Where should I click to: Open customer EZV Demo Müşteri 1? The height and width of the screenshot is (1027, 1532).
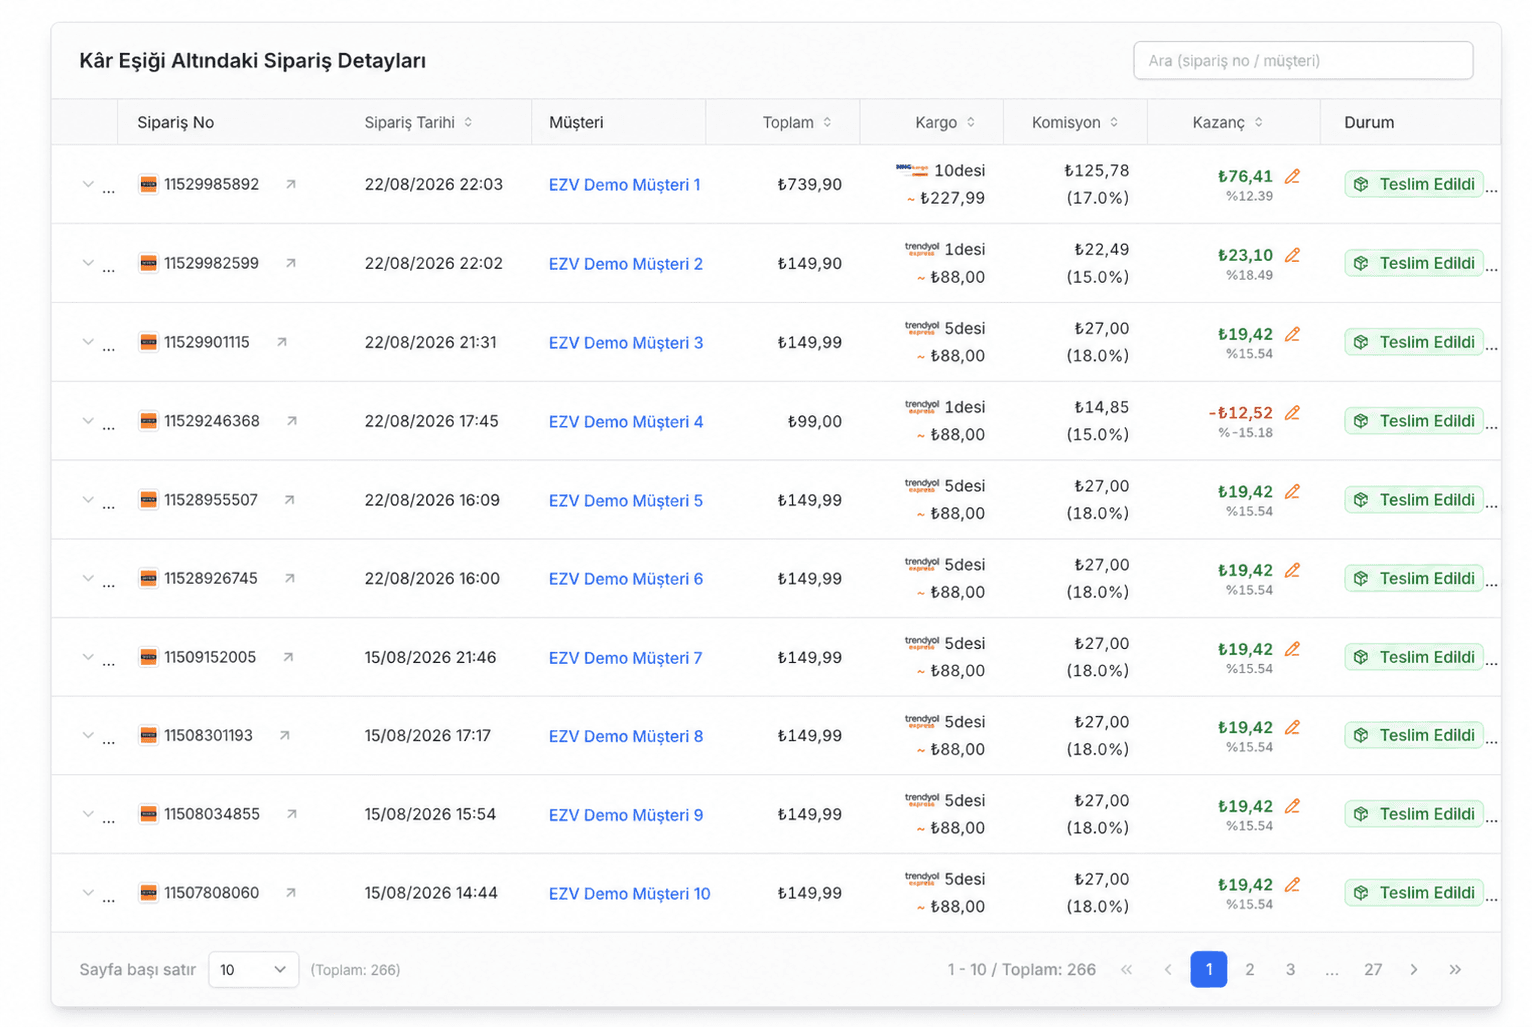624,185
